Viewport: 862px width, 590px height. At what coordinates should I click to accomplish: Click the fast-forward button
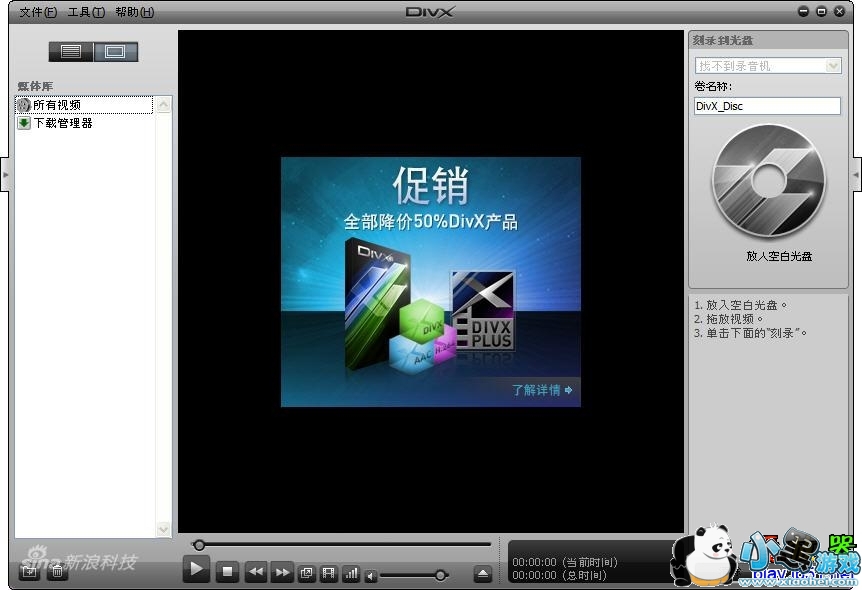pos(282,573)
